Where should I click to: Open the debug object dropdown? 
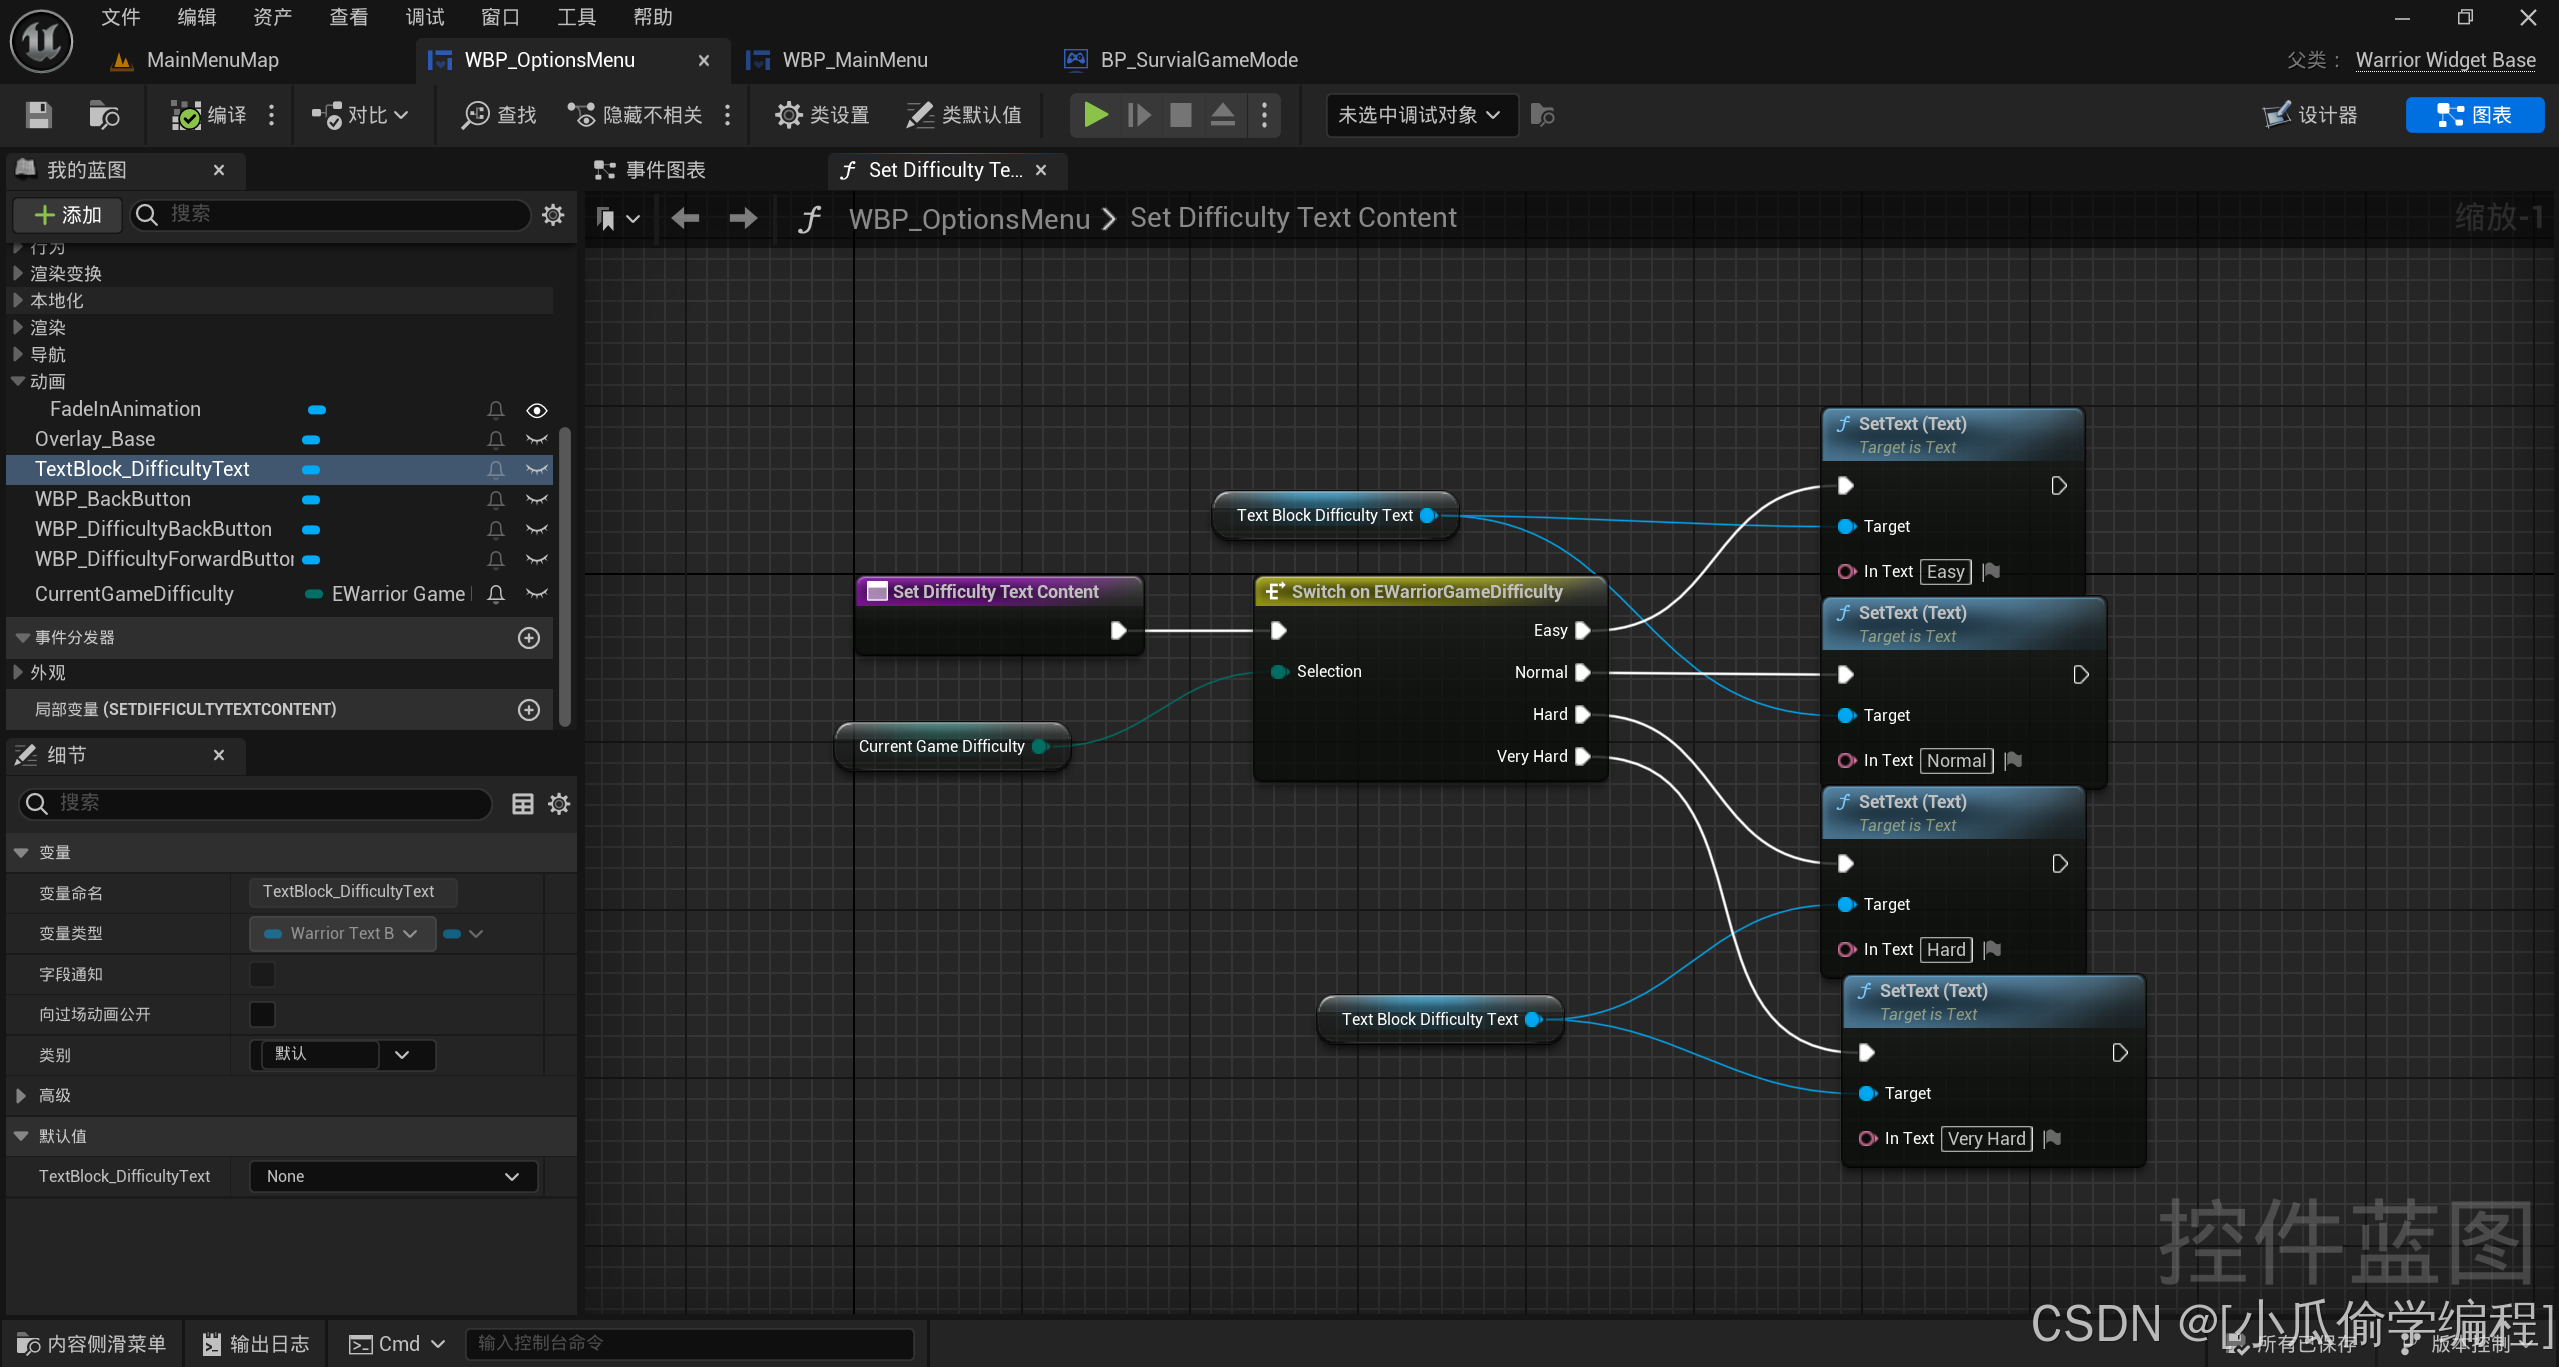pyautogui.click(x=1419, y=115)
